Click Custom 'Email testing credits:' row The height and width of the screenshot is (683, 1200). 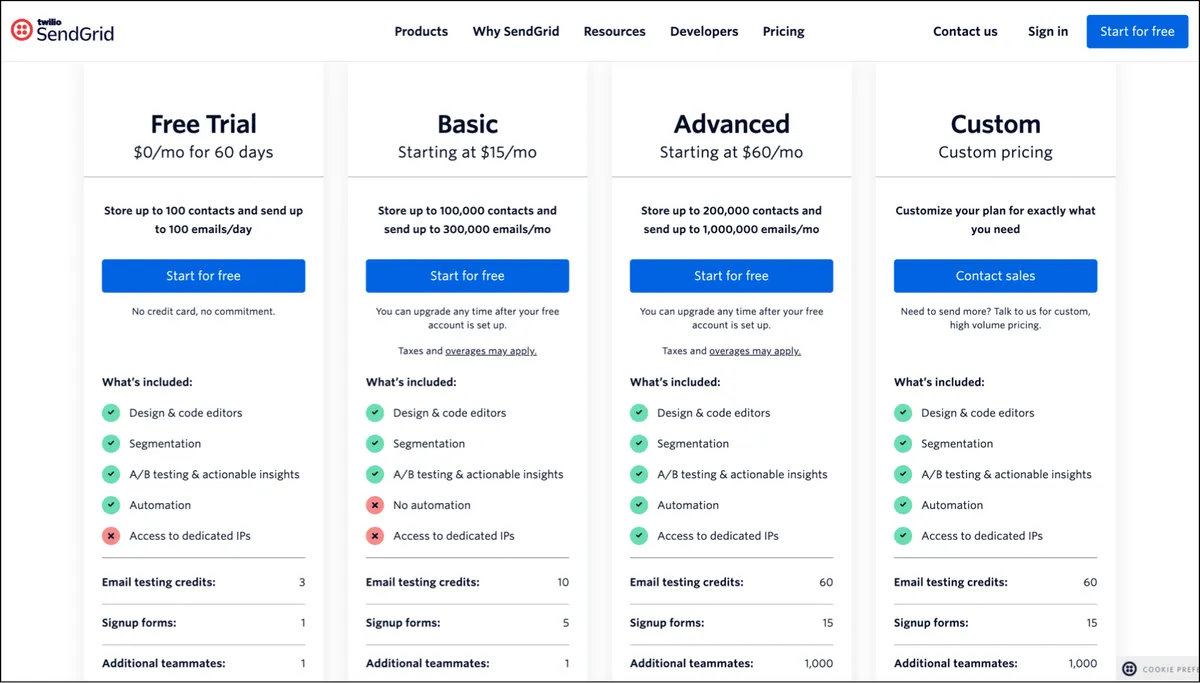coord(995,582)
